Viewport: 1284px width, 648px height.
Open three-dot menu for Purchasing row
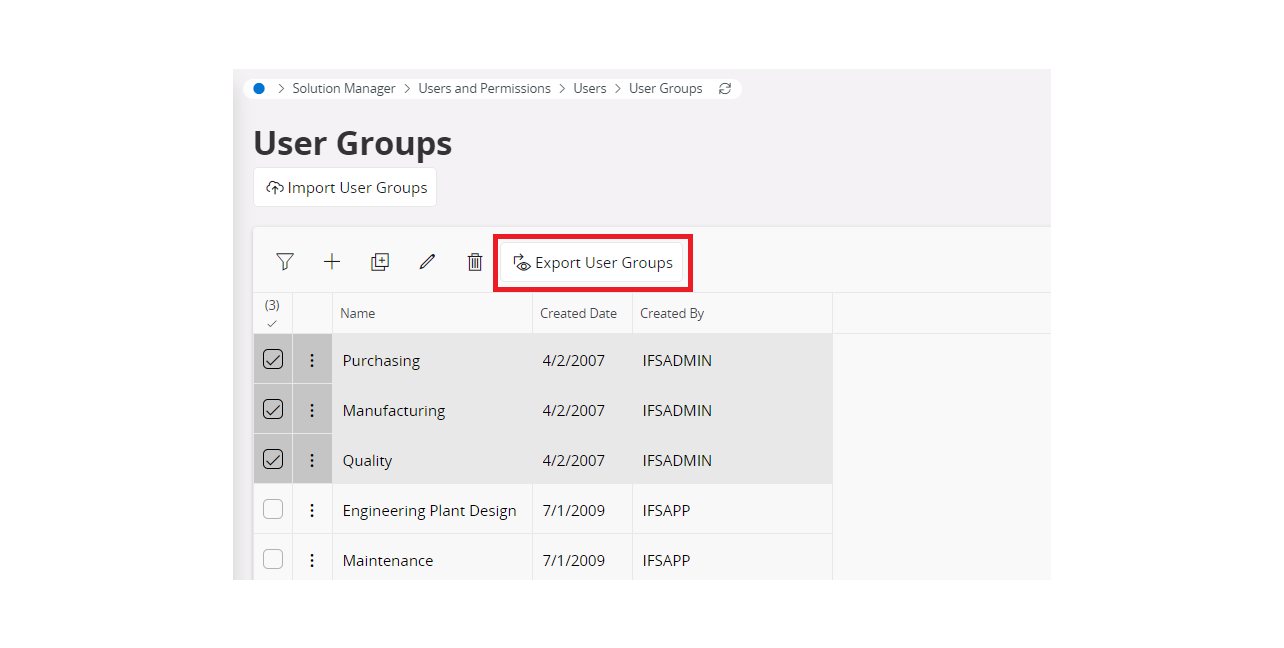pos(312,360)
